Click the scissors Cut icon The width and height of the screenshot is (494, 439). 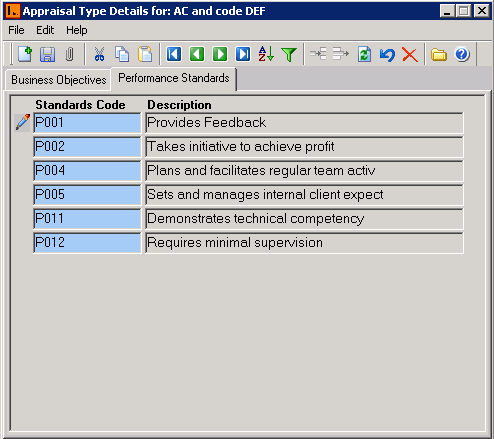click(99, 54)
